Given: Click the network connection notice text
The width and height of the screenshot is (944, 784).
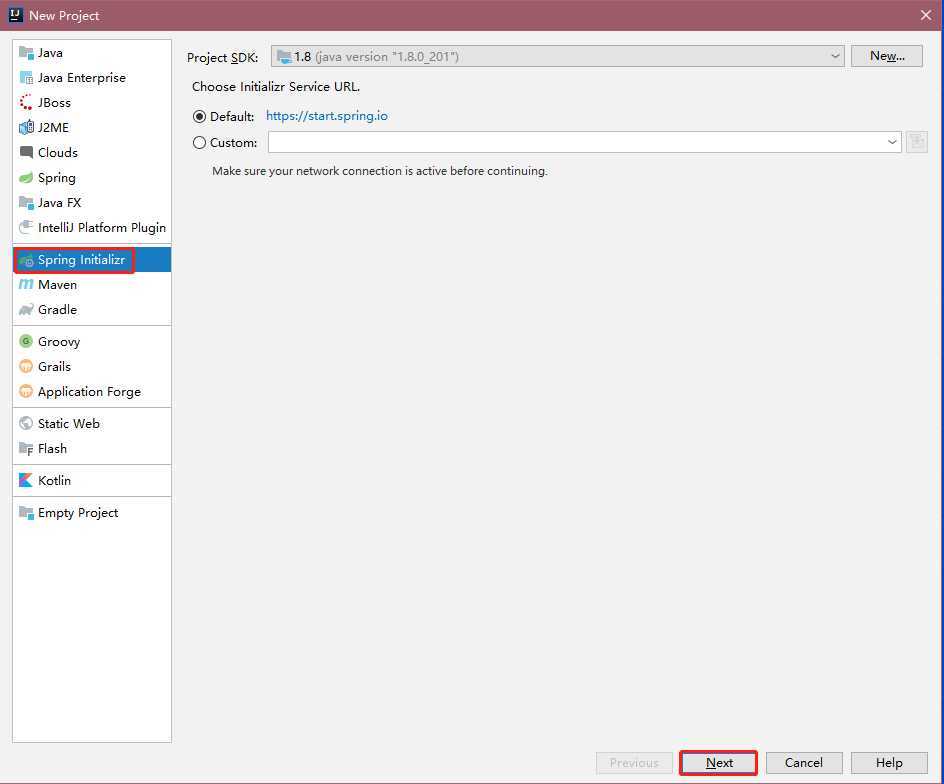Looking at the screenshot, I should click(380, 171).
